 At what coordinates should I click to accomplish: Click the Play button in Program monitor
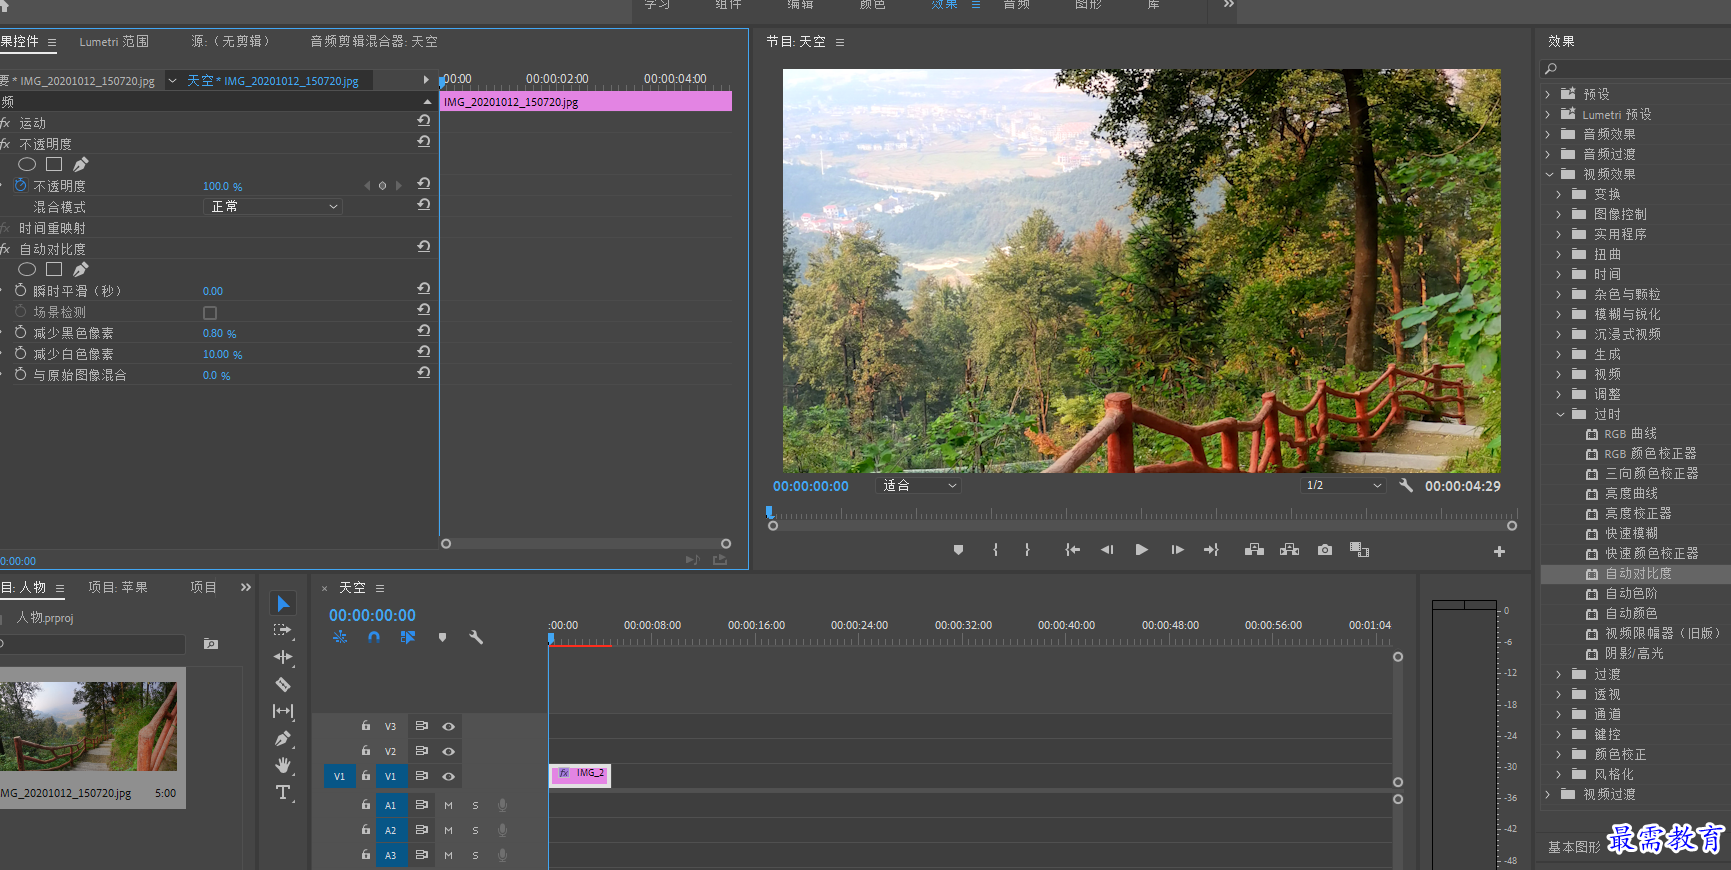(x=1141, y=550)
